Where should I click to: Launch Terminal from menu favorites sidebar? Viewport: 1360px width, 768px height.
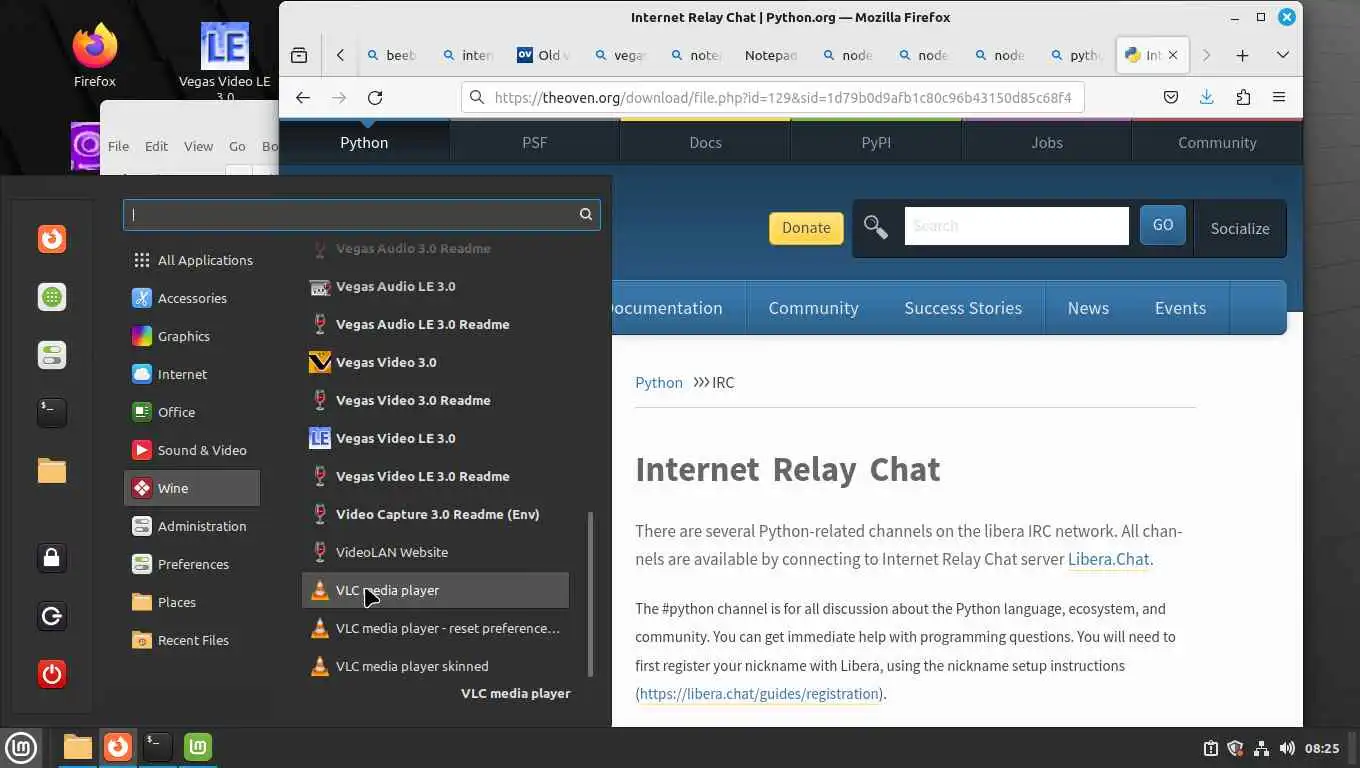(x=52, y=412)
